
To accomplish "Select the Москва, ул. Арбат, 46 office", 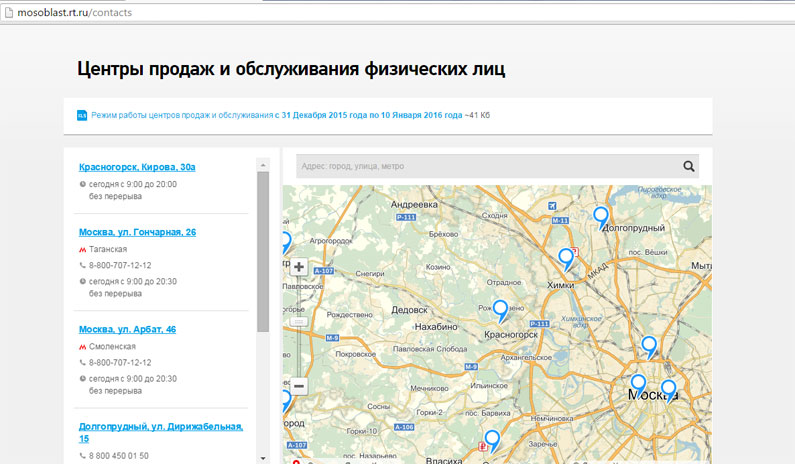I will pos(127,329).
